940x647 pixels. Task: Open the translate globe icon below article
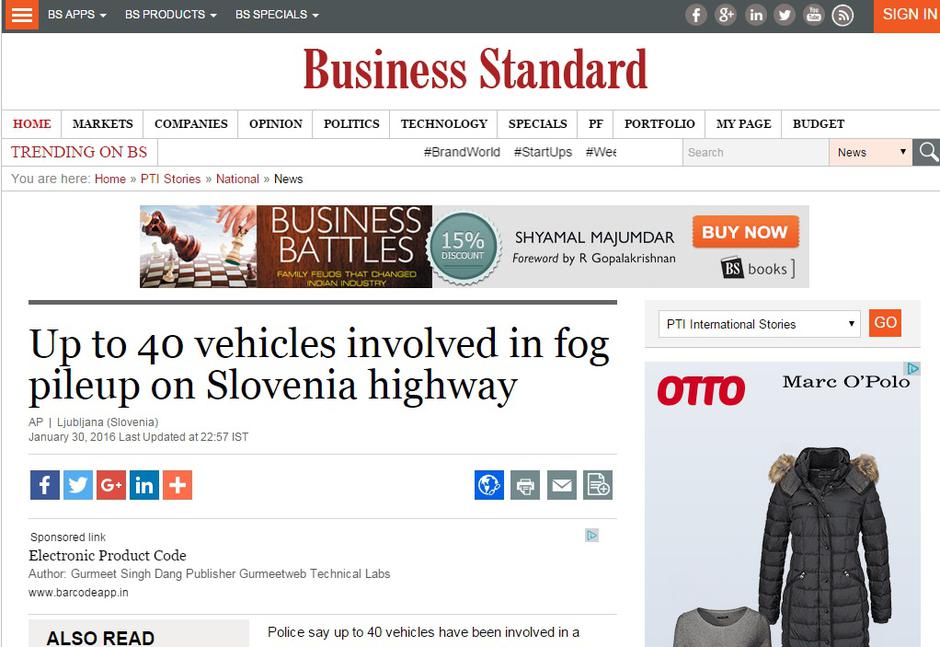[x=487, y=485]
